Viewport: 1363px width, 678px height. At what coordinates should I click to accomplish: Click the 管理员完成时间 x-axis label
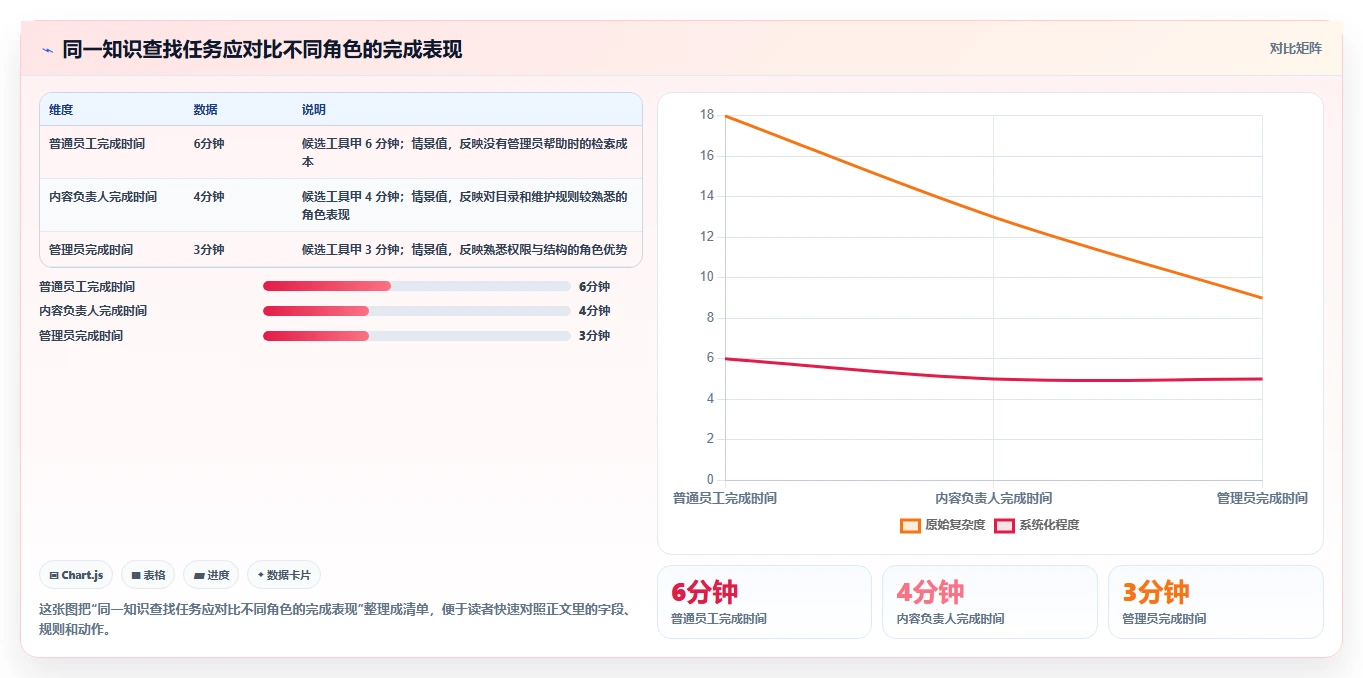tap(1262, 498)
